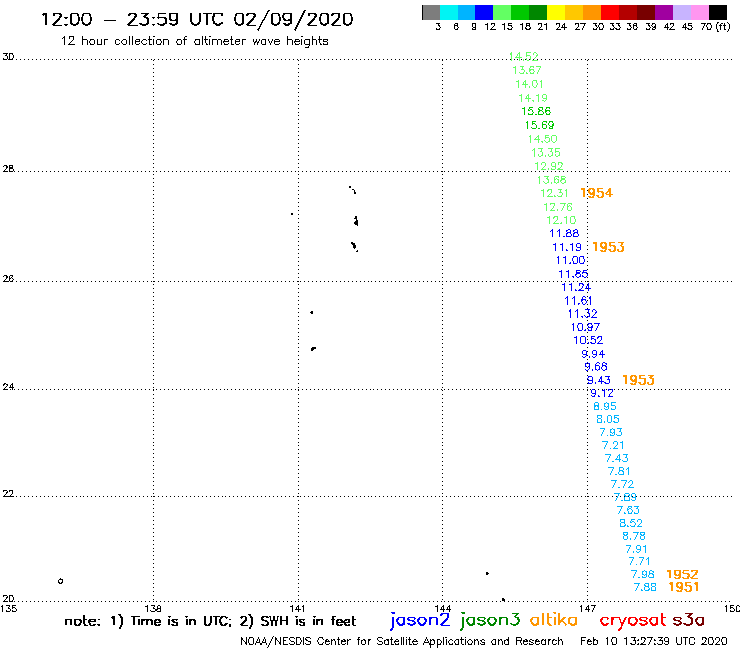Click the NOAA/NESDIS credit line
This screenshot has width=740, height=650.
[x=402, y=642]
